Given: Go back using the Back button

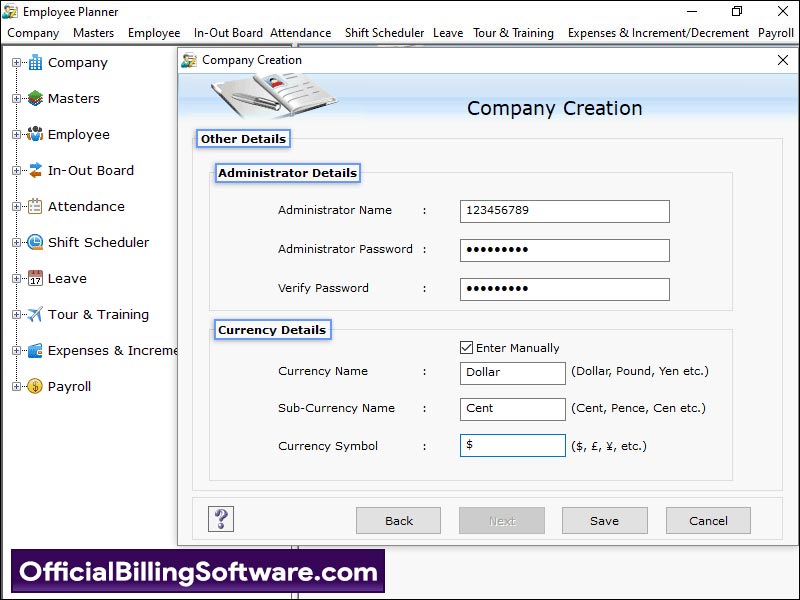Looking at the screenshot, I should (398, 521).
